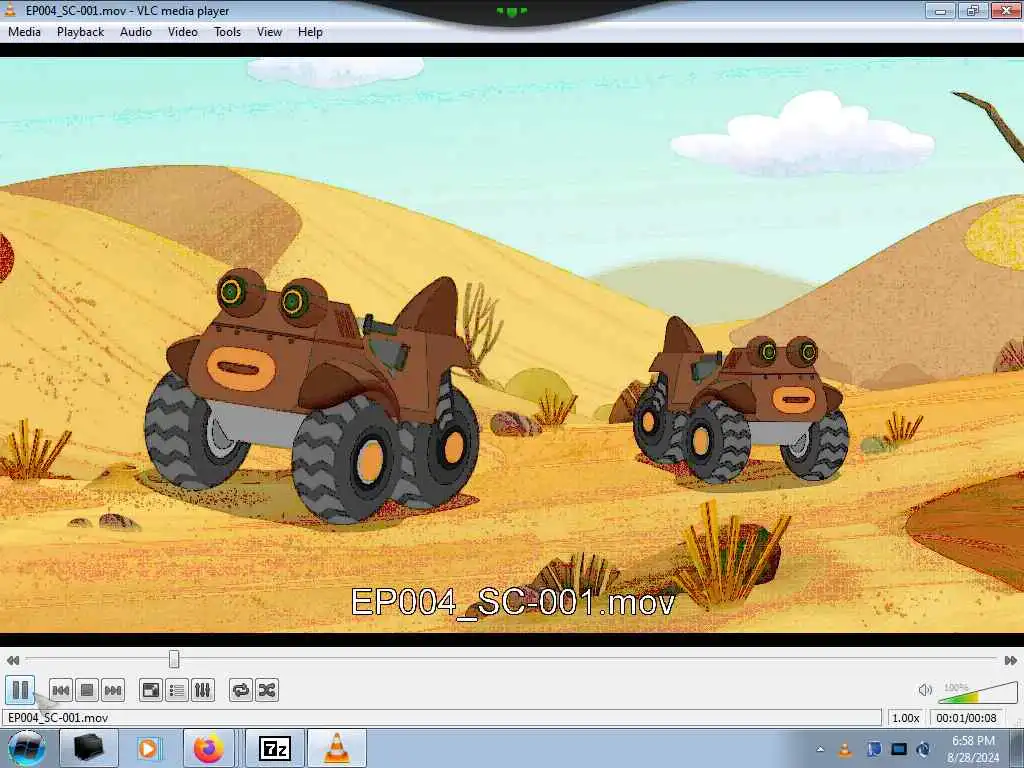Toggle fullscreen video mode

tap(151, 690)
